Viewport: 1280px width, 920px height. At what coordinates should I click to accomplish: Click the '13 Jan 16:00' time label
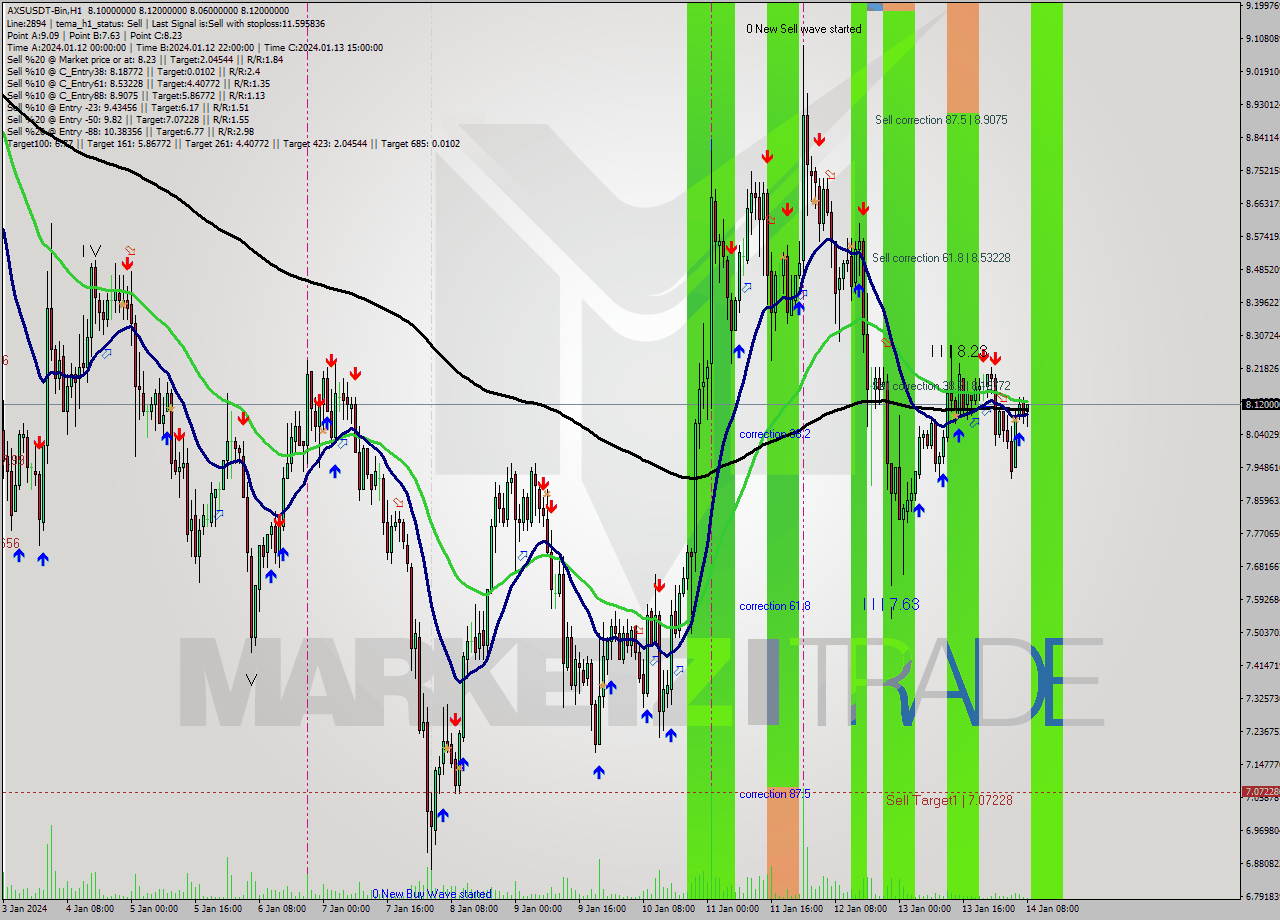(x=988, y=909)
